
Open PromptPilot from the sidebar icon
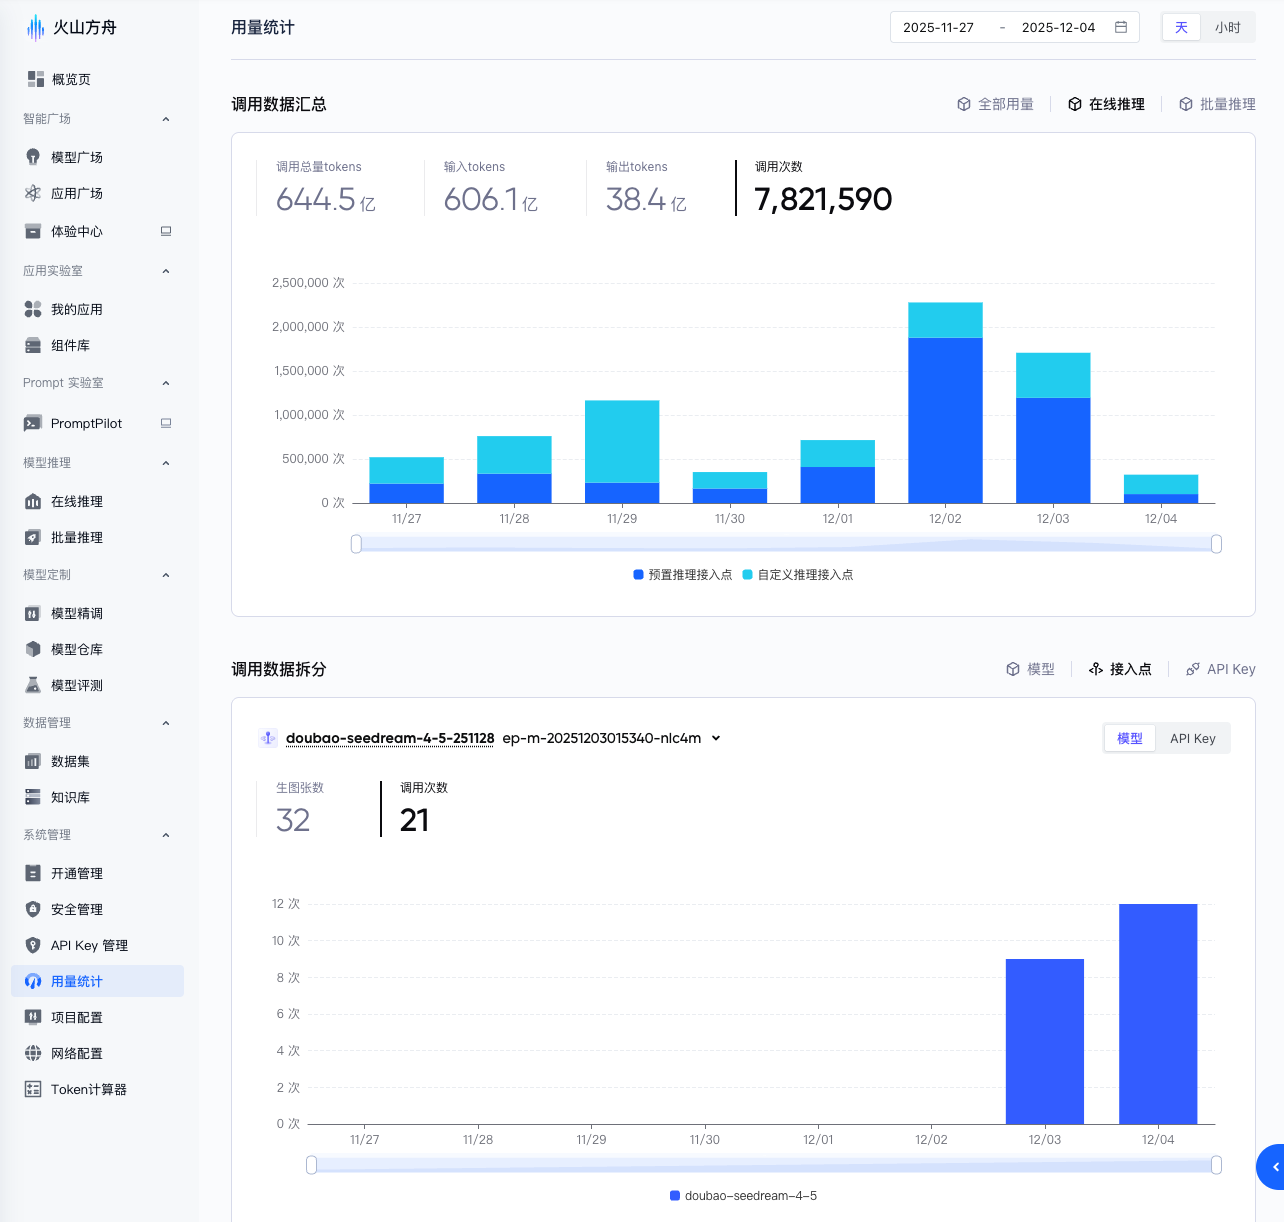pyautogui.click(x=33, y=423)
